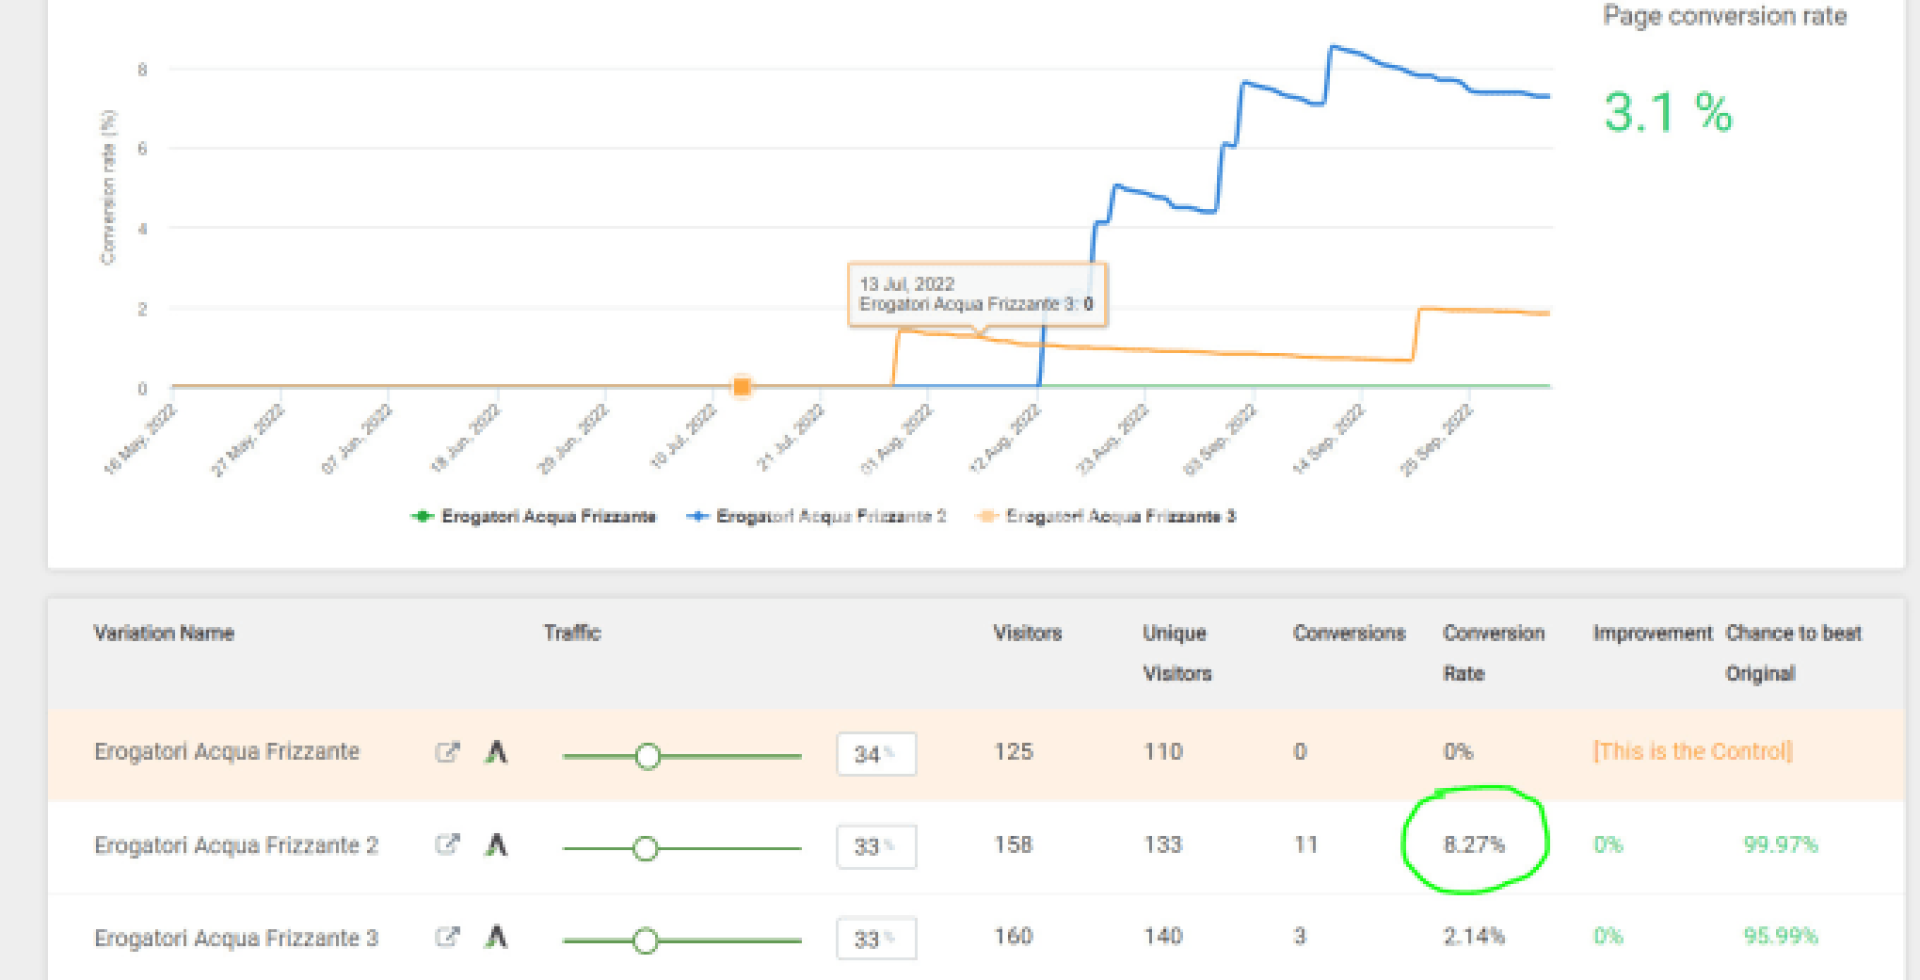Open external link for Erogatori Acqua Frizzante 2
This screenshot has width=1920, height=980.
(x=447, y=845)
